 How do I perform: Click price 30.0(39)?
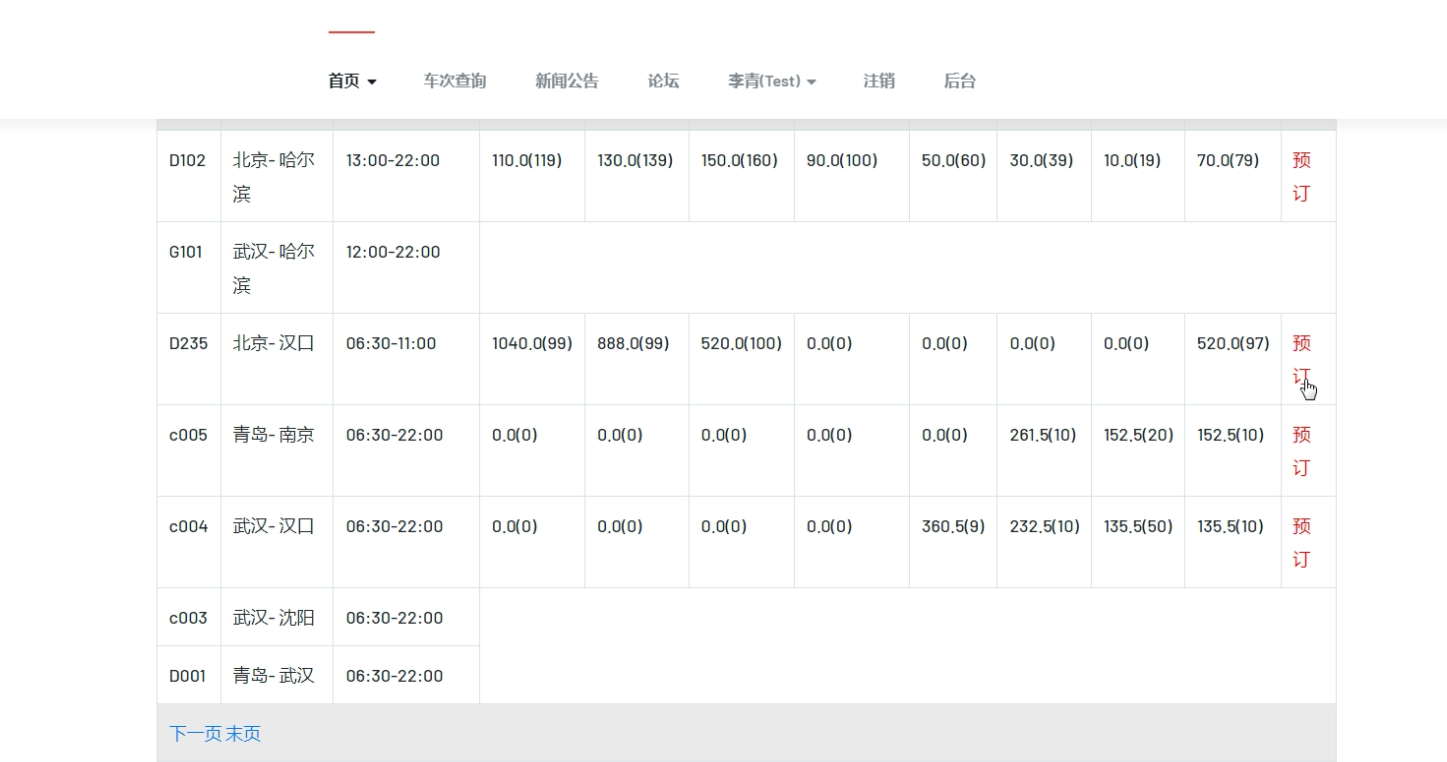1041,160
